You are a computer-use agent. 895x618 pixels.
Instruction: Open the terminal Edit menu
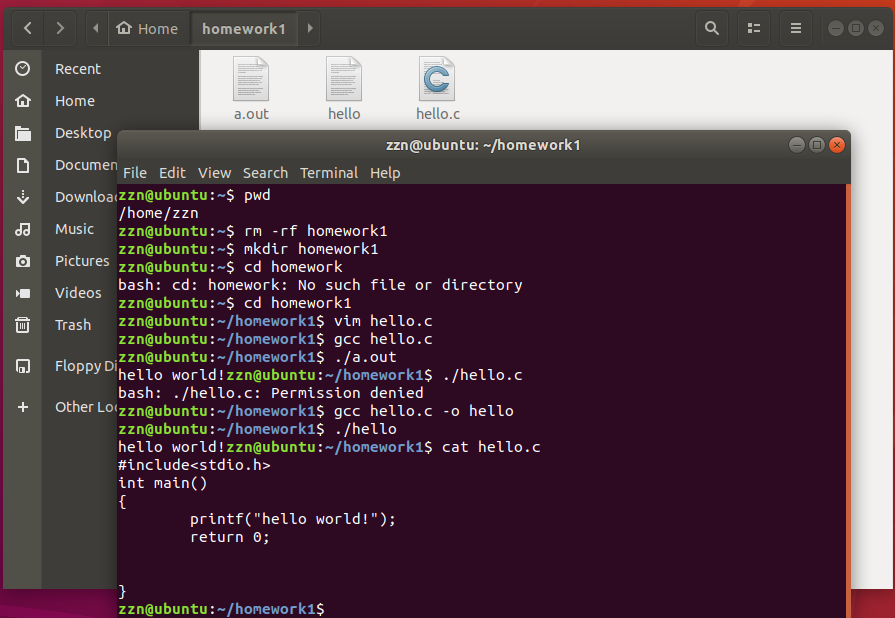[172, 173]
